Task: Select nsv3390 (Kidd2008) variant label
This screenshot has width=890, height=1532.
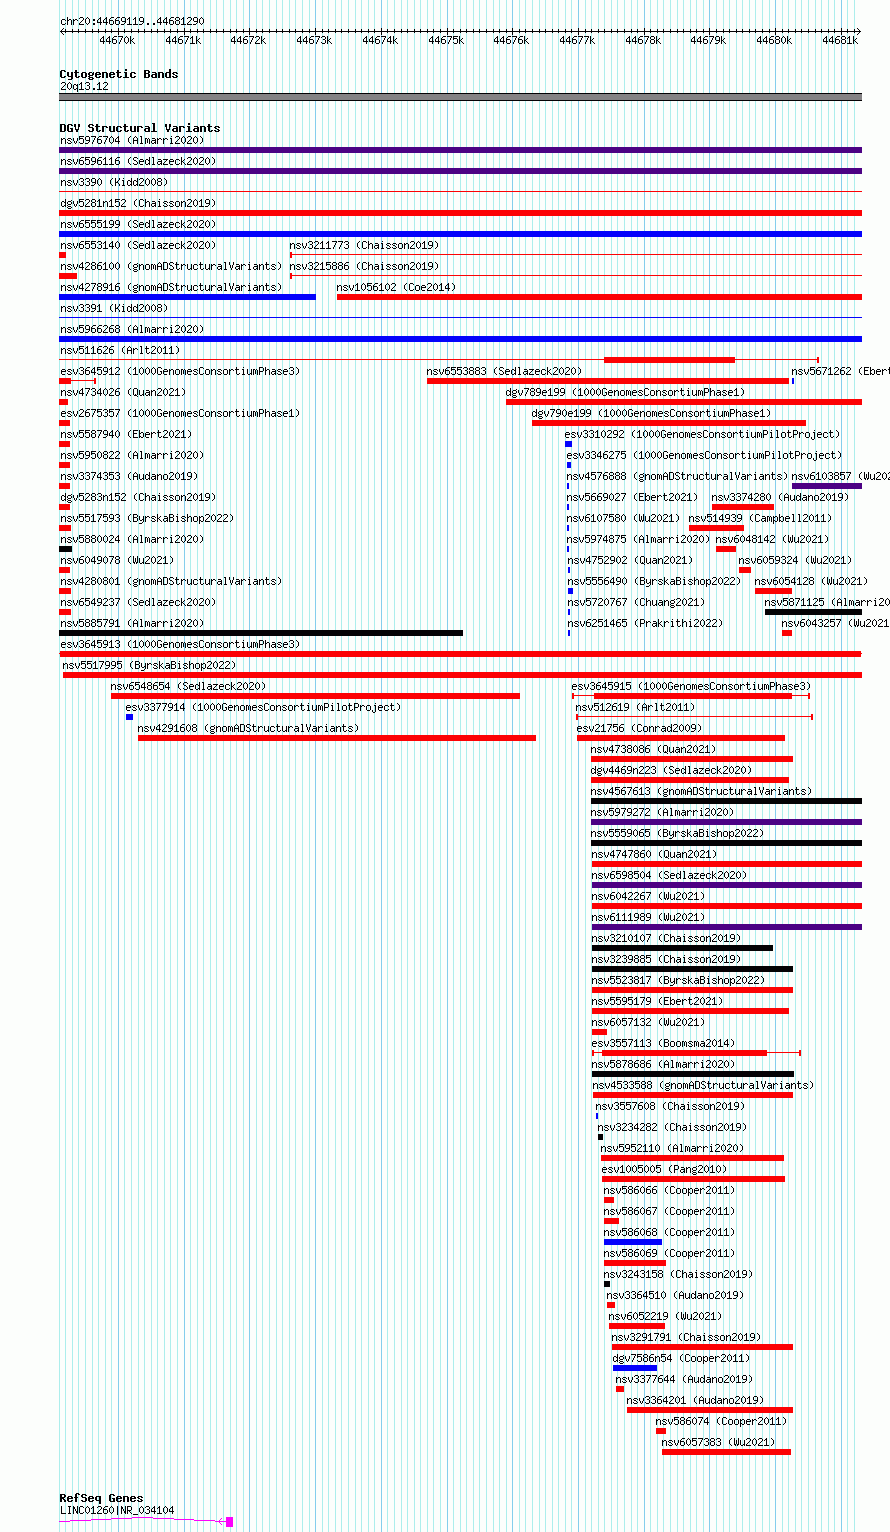Action: pyautogui.click(x=114, y=182)
